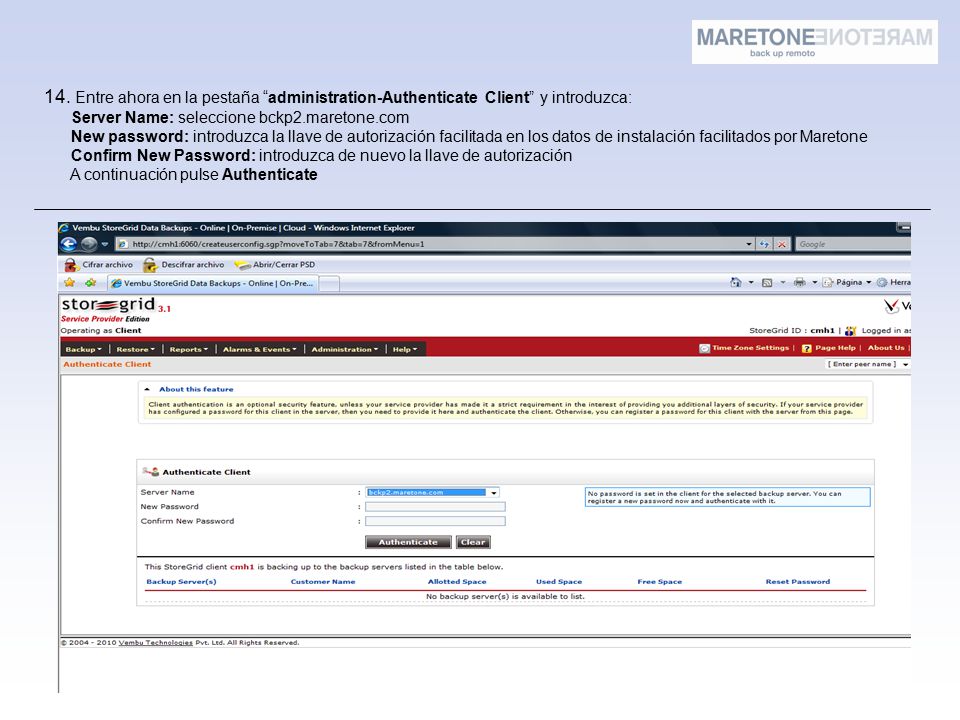
Task: Click the Customer Name column header
Action: pos(323,582)
